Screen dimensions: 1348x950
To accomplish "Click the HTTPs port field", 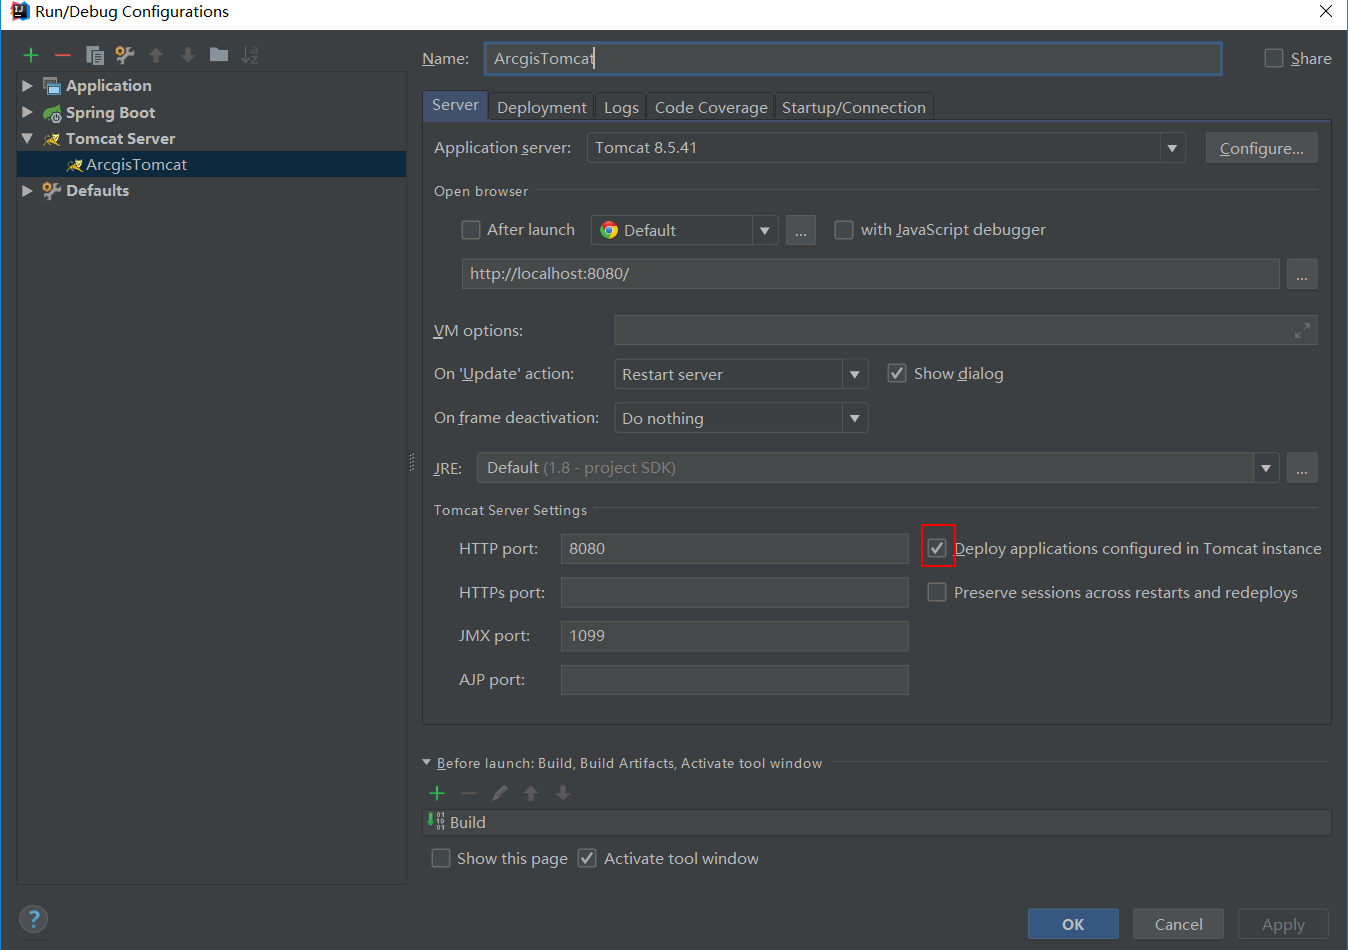I will tap(735, 592).
